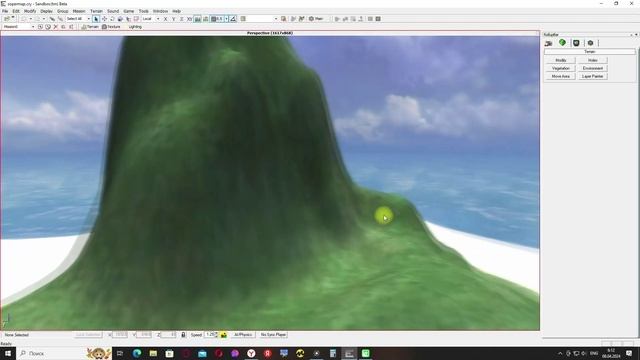Click the unlink object toolbar icon
The height and width of the screenshot is (360, 640).
point(60,19)
